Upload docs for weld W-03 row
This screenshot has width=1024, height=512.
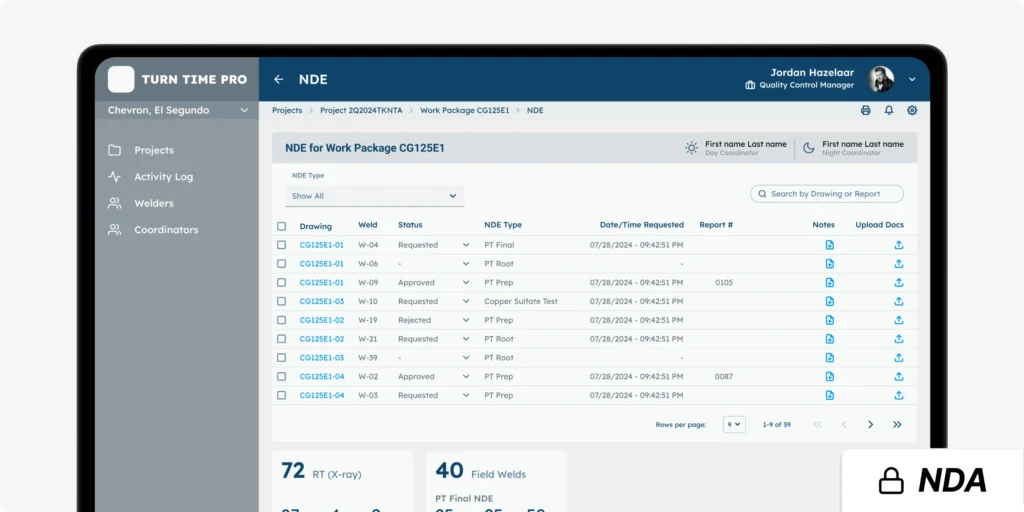(x=898, y=395)
